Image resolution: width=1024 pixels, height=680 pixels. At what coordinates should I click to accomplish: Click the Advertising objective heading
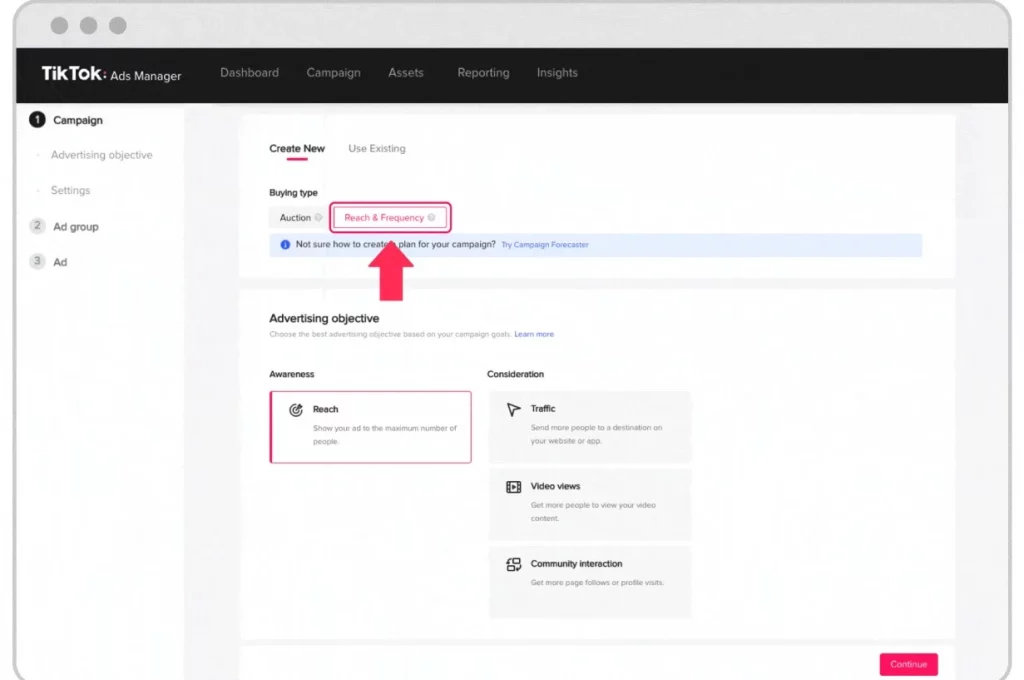[x=324, y=318]
